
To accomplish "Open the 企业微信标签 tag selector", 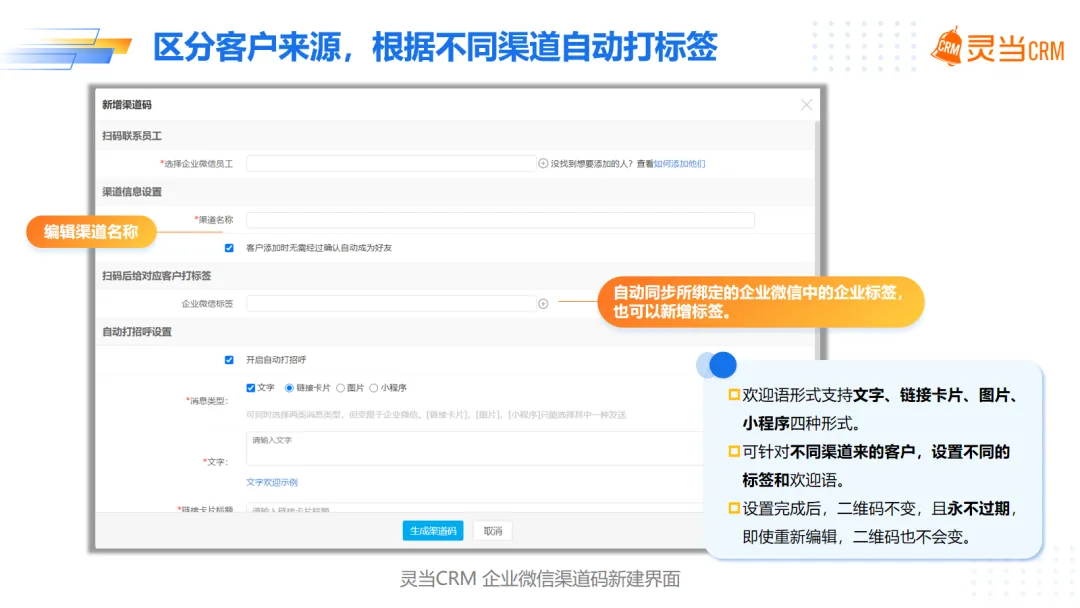I will (x=390, y=304).
